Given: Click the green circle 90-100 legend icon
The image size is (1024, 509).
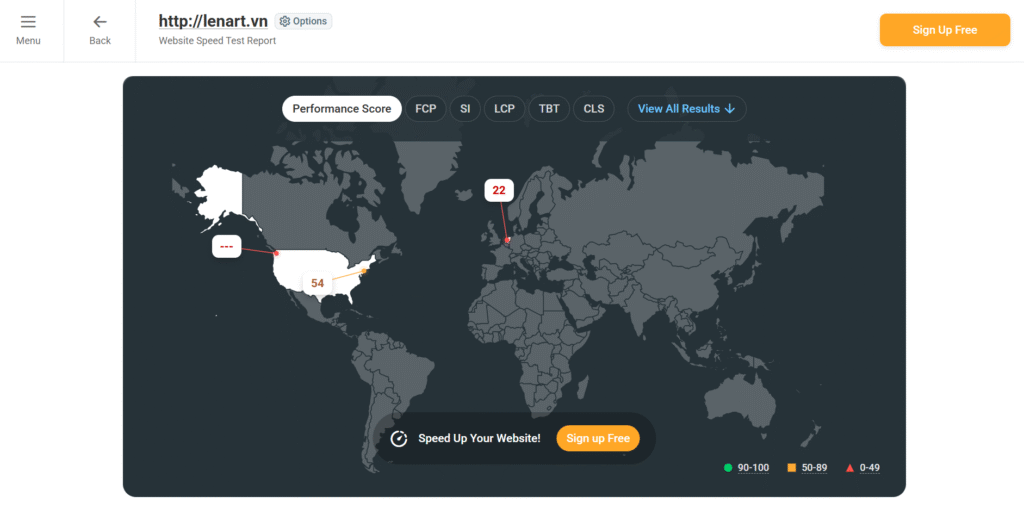Looking at the screenshot, I should point(728,468).
